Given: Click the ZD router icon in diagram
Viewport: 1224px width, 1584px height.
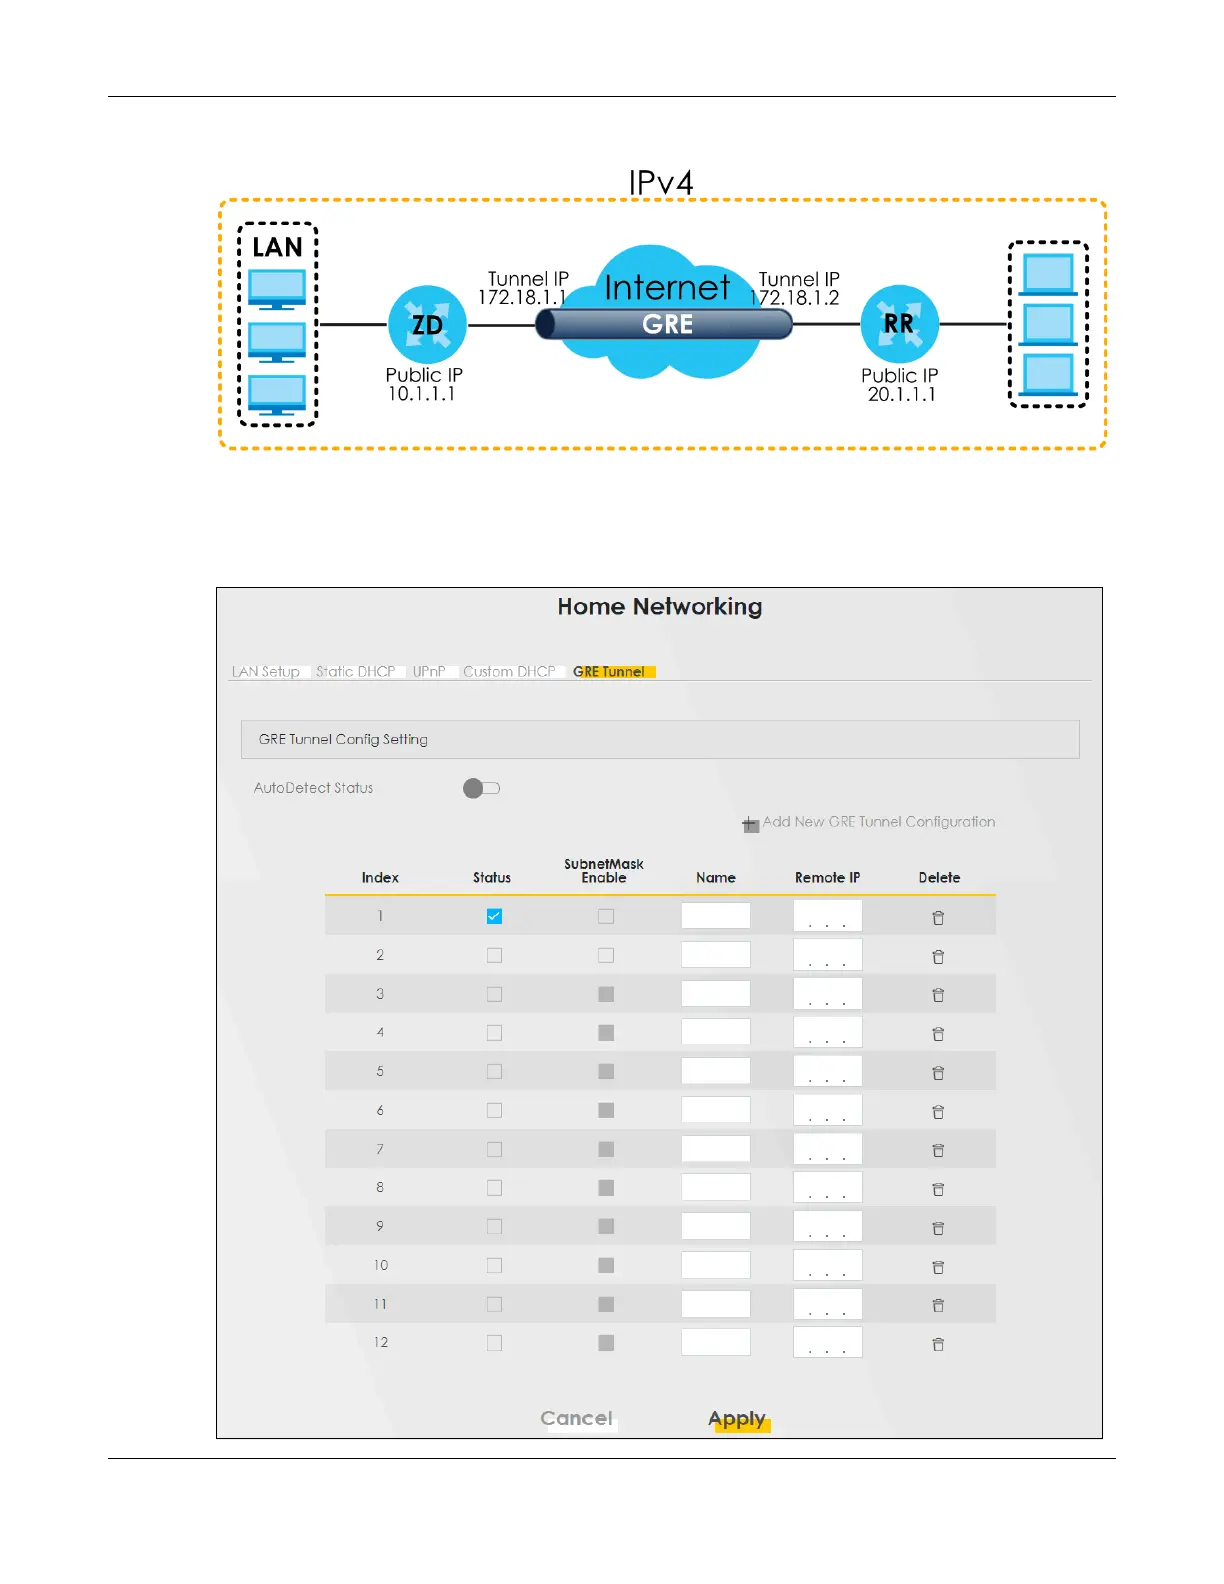Looking at the screenshot, I should pyautogui.click(x=427, y=324).
